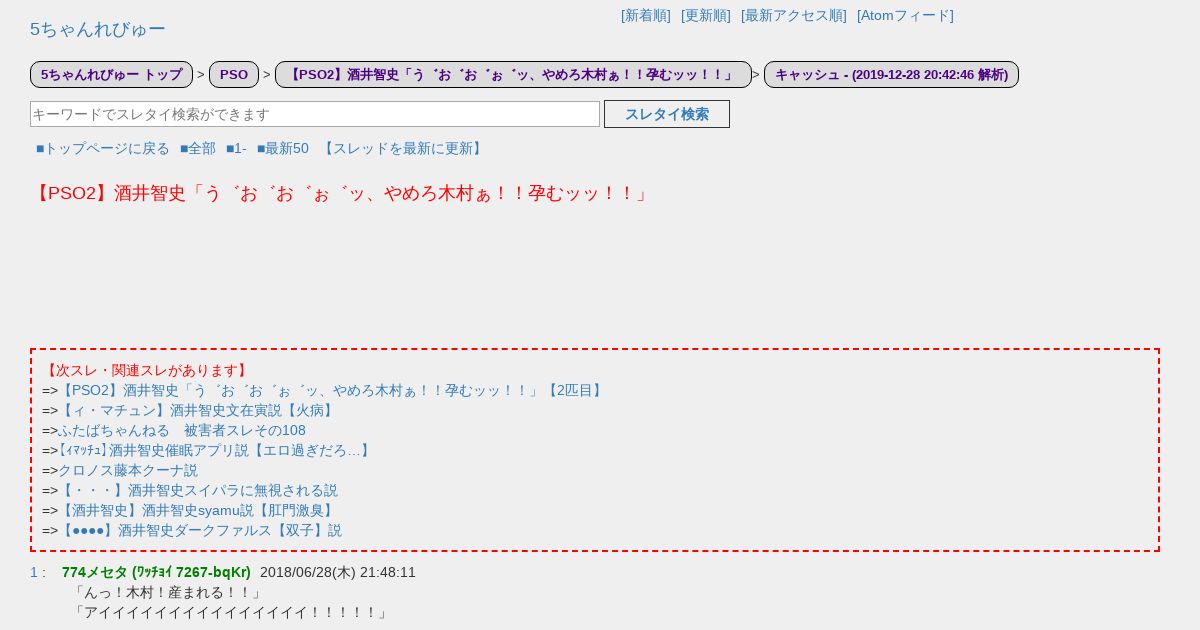The height and width of the screenshot is (630, 1200).
Task: Open 【ィ・マチュン】酒井智史文在寅説 thread
Action: click(x=198, y=410)
